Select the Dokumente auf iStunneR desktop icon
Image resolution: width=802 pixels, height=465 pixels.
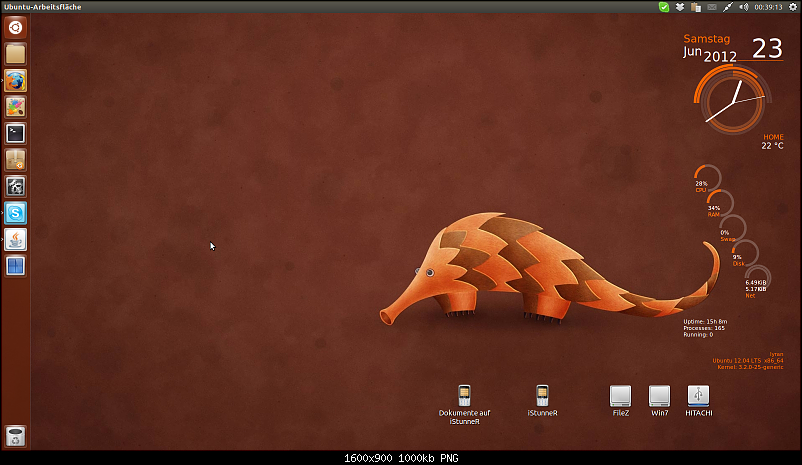click(464, 405)
